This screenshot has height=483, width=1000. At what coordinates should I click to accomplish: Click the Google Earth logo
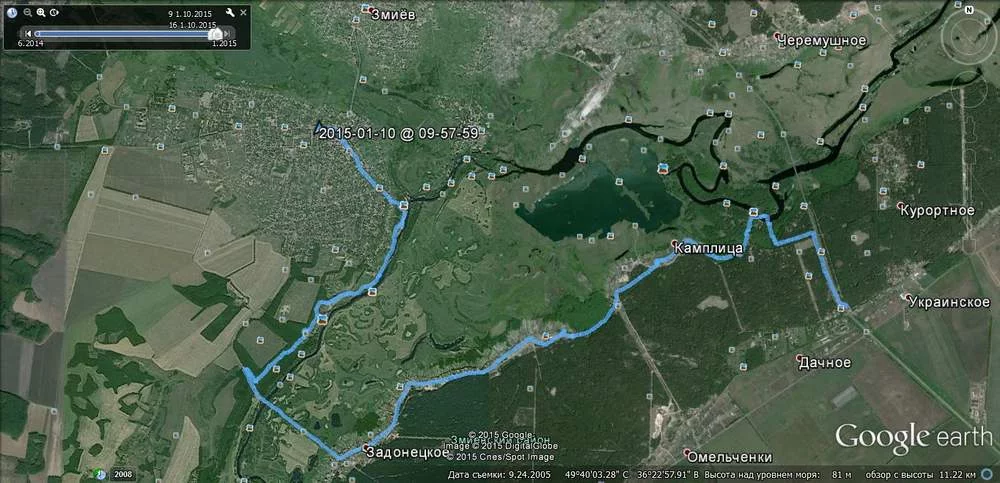(x=914, y=436)
